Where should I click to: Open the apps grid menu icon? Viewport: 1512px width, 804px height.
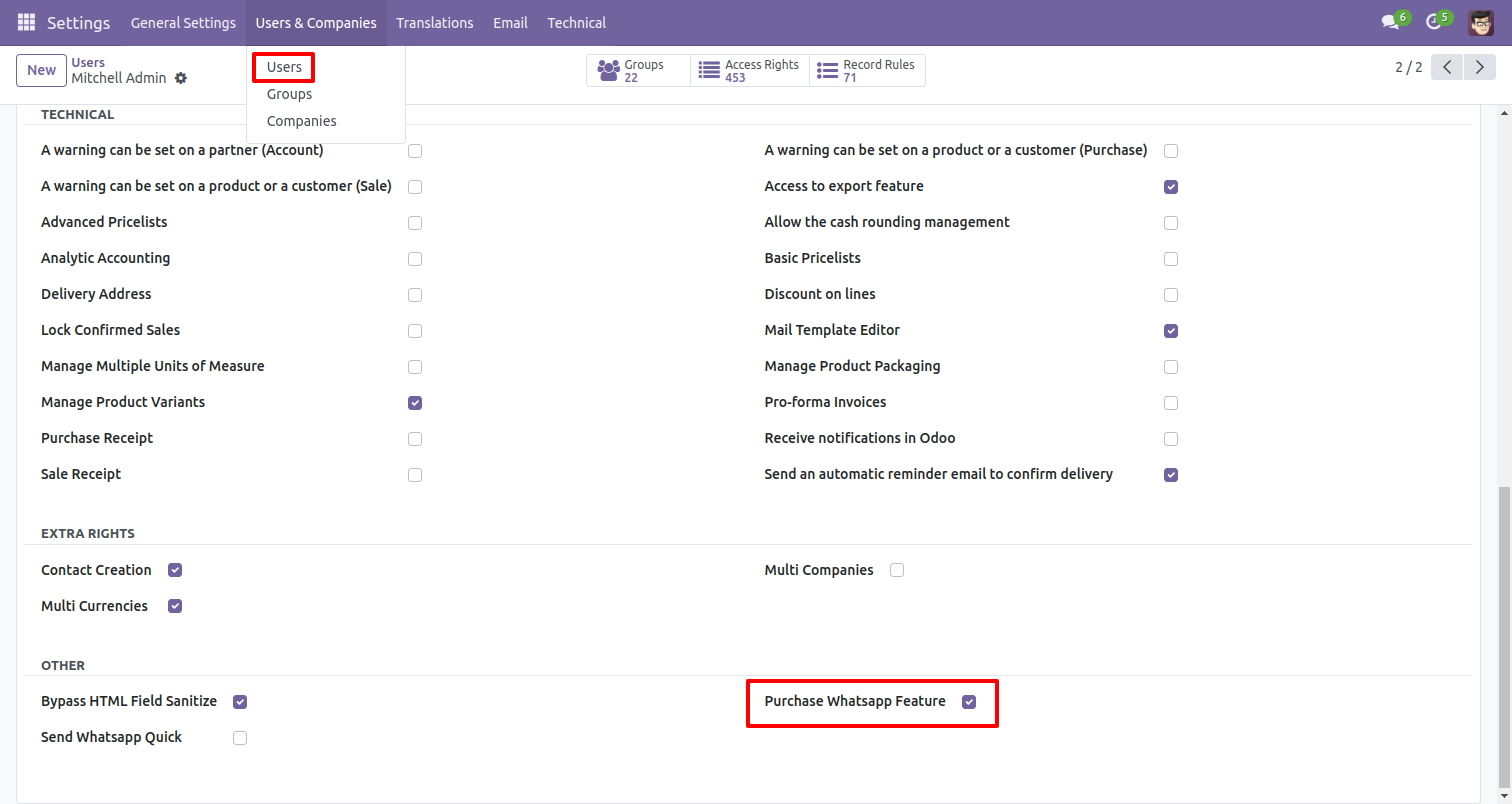click(x=26, y=22)
